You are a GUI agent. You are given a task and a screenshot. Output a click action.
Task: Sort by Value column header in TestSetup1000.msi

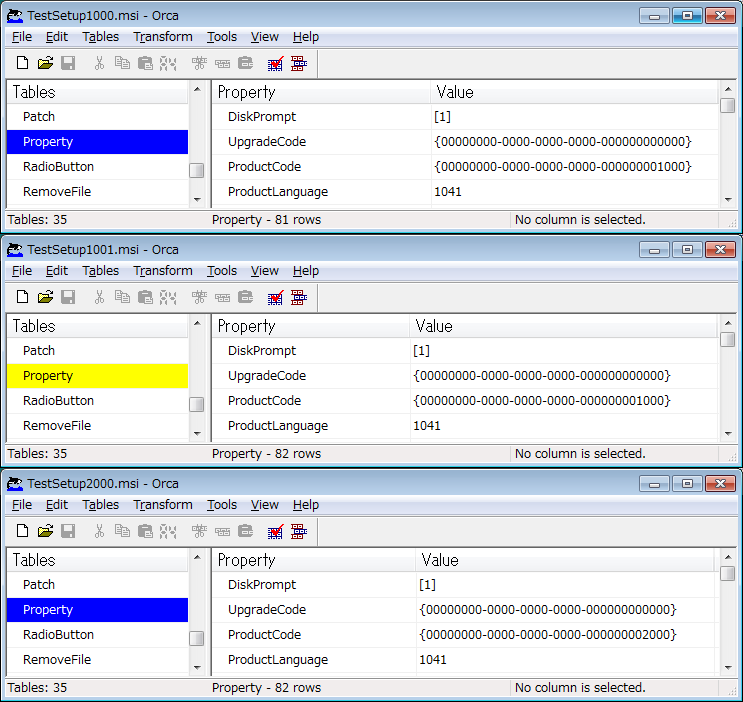455,92
